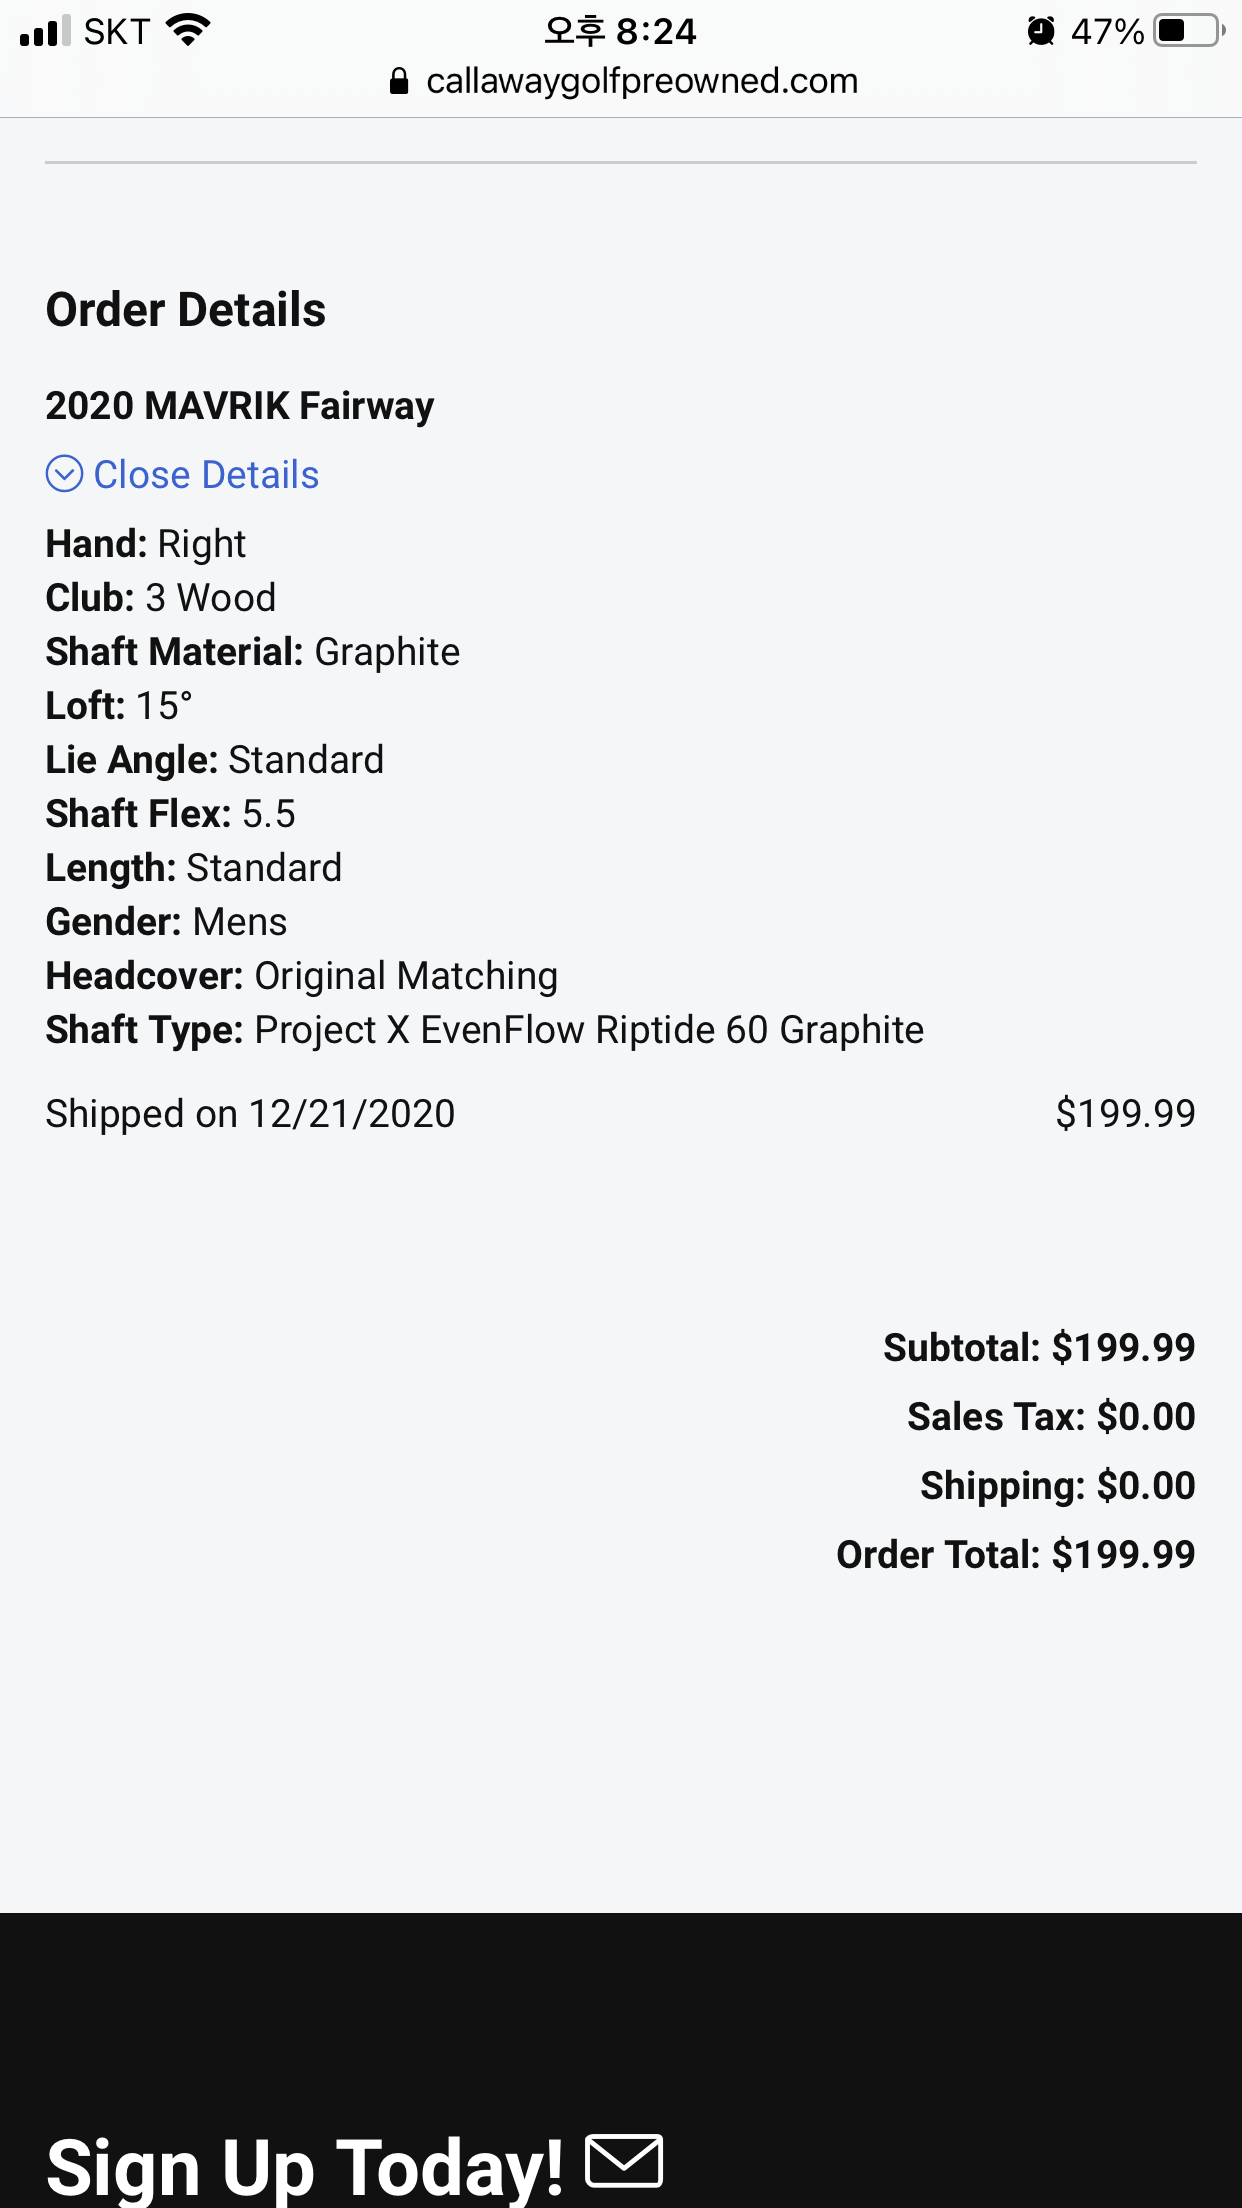The image size is (1242, 2208).
Task: Tap the battery icon in status bar
Action: pos(1188,31)
